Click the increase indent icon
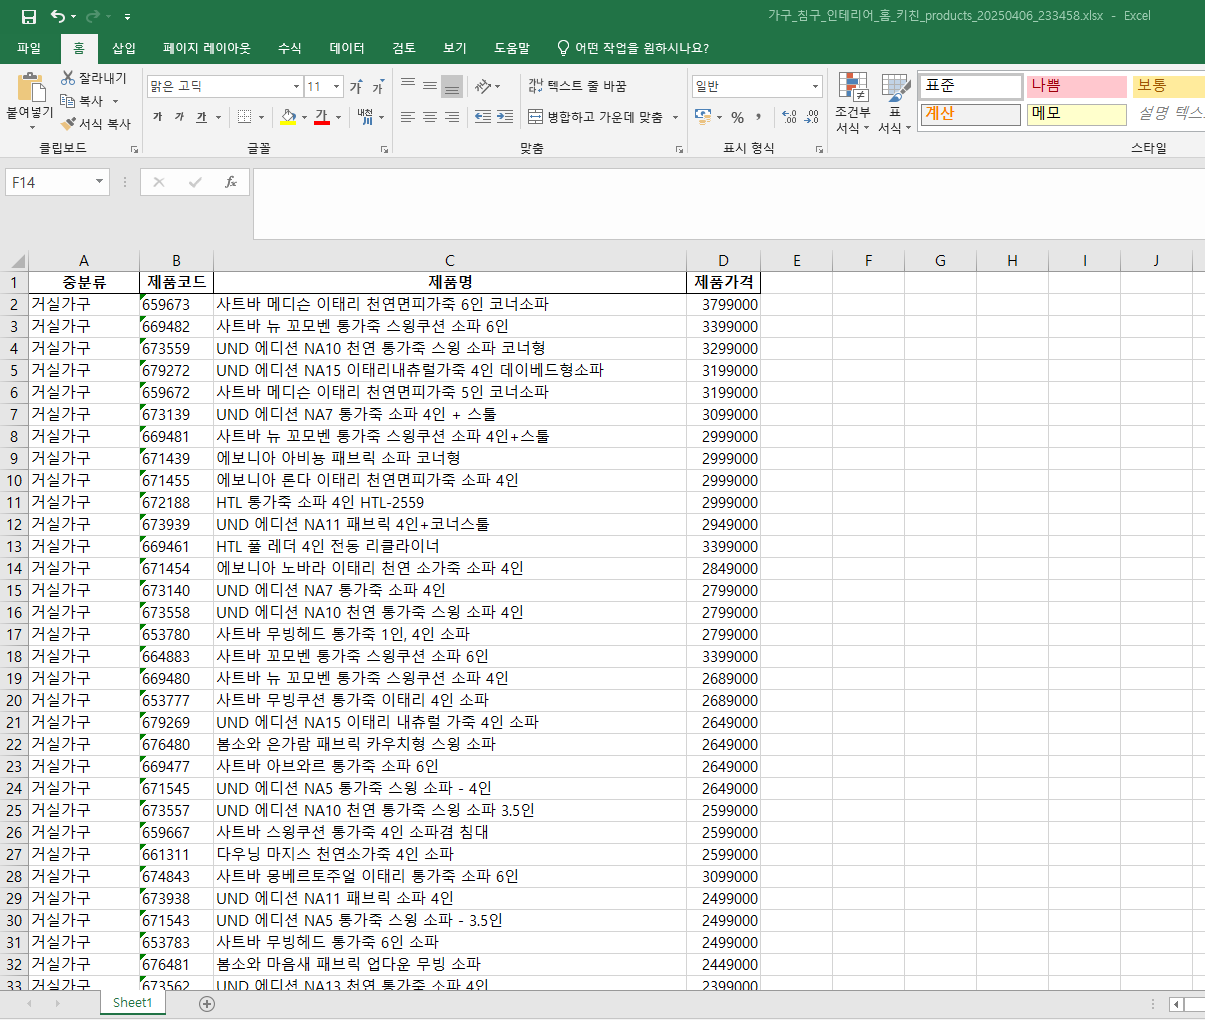 505,117
